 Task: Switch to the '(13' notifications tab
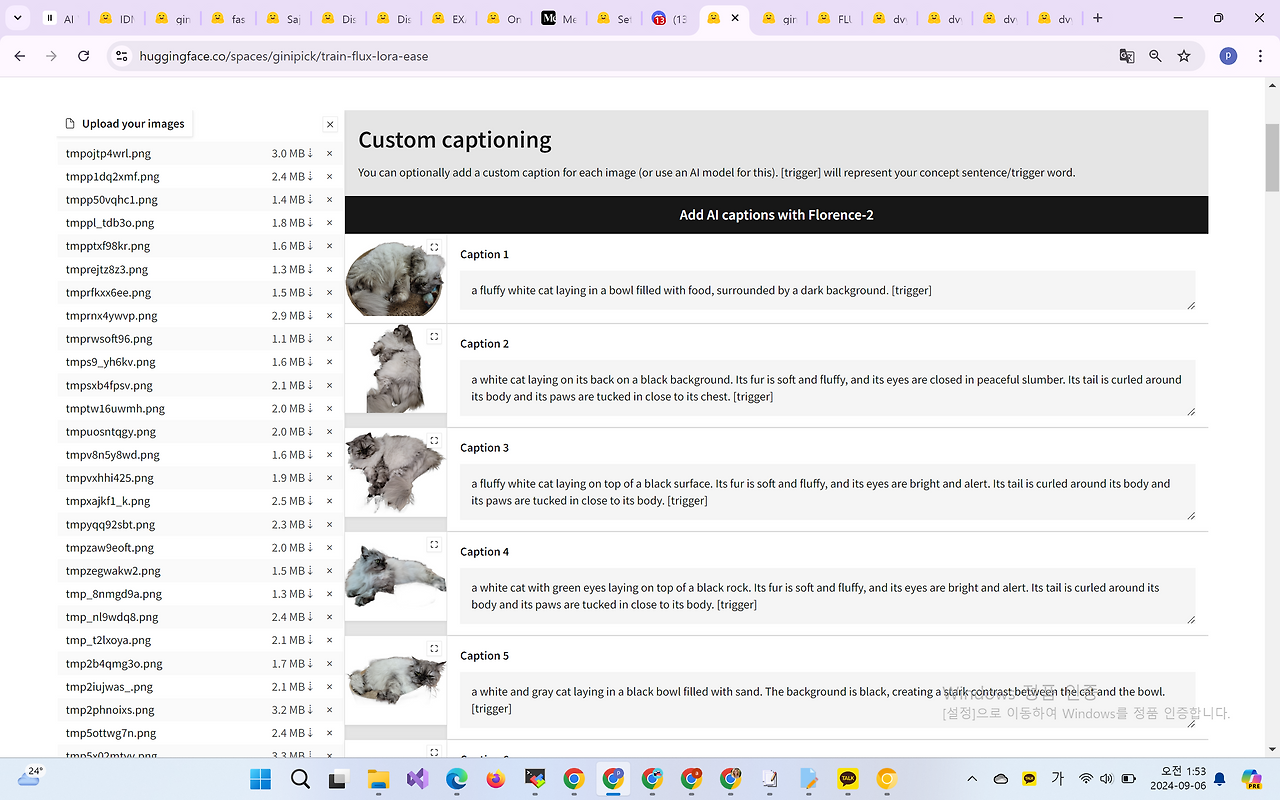tap(670, 18)
